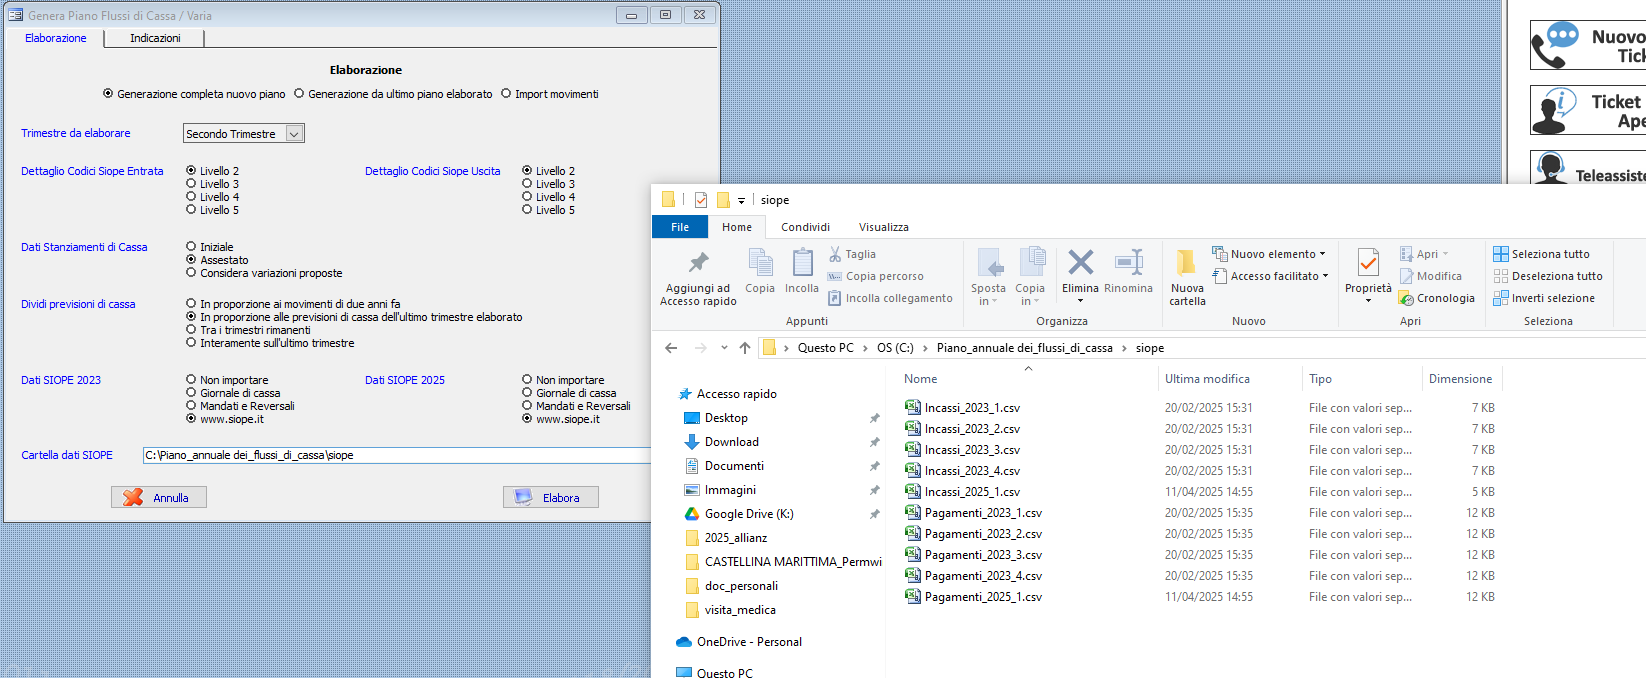The width and height of the screenshot is (1646, 678).
Task: Open the Trimestre da elaborare dropdown
Action: tap(294, 134)
